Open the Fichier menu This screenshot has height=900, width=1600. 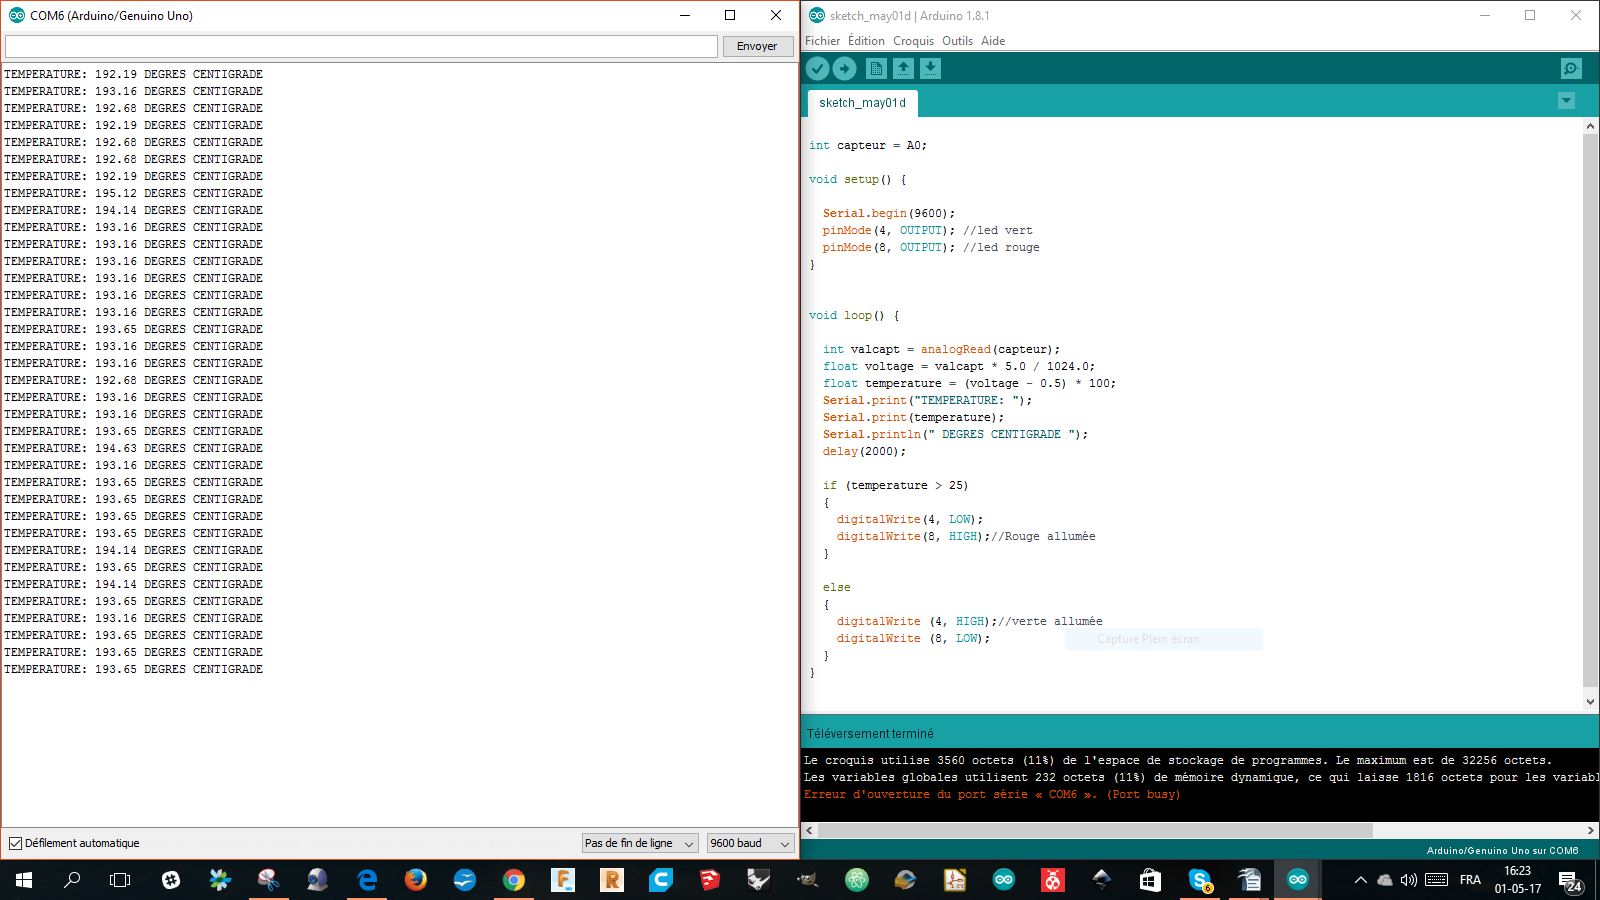tap(822, 41)
